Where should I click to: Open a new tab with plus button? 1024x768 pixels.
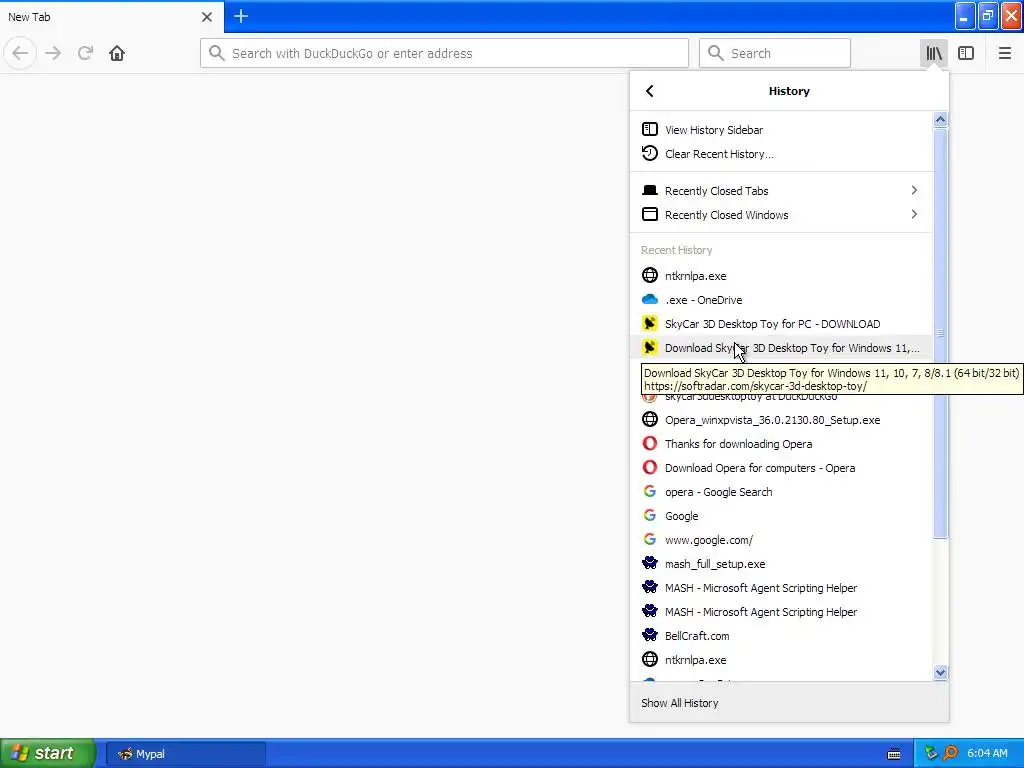click(x=240, y=16)
